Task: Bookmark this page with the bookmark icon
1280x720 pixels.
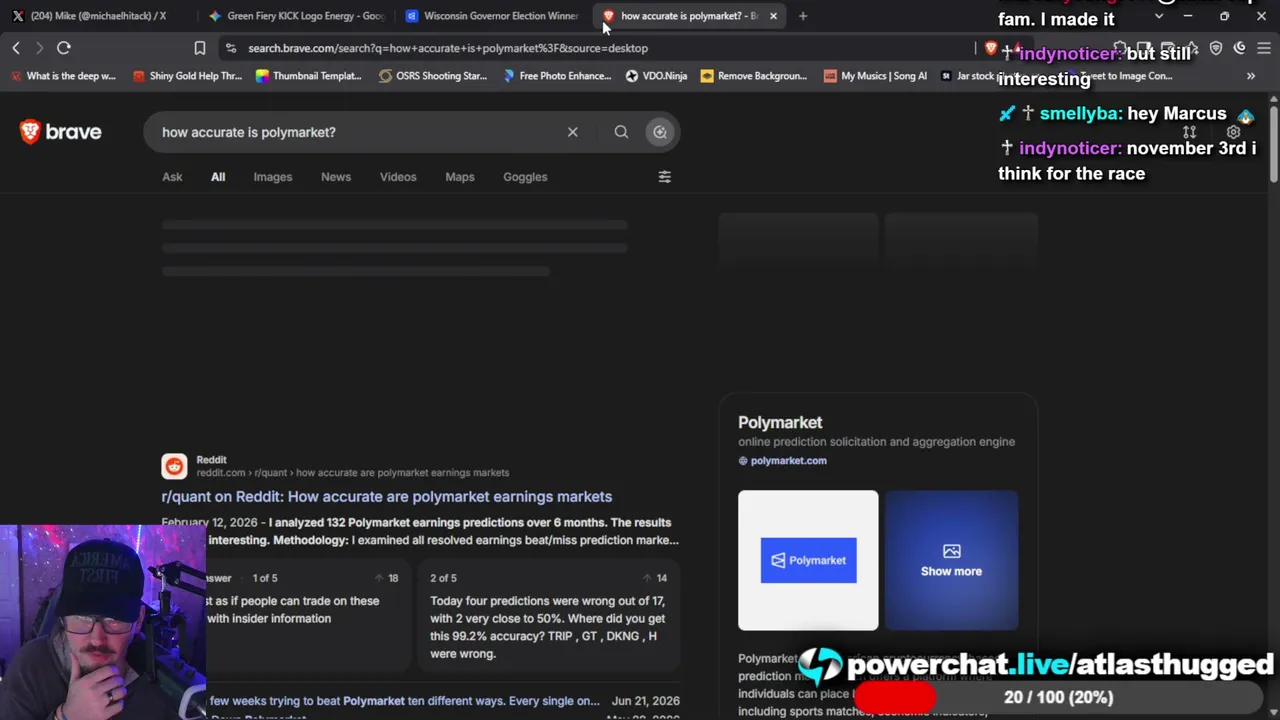Action: coord(200,48)
